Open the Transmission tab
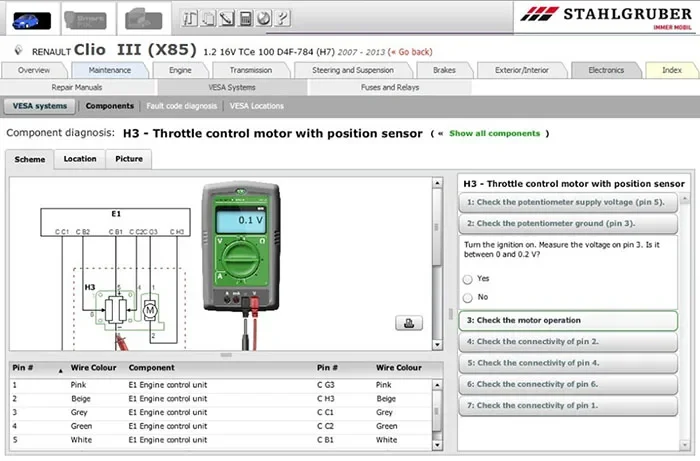Image resolution: width=700 pixels, height=461 pixels. point(250,70)
